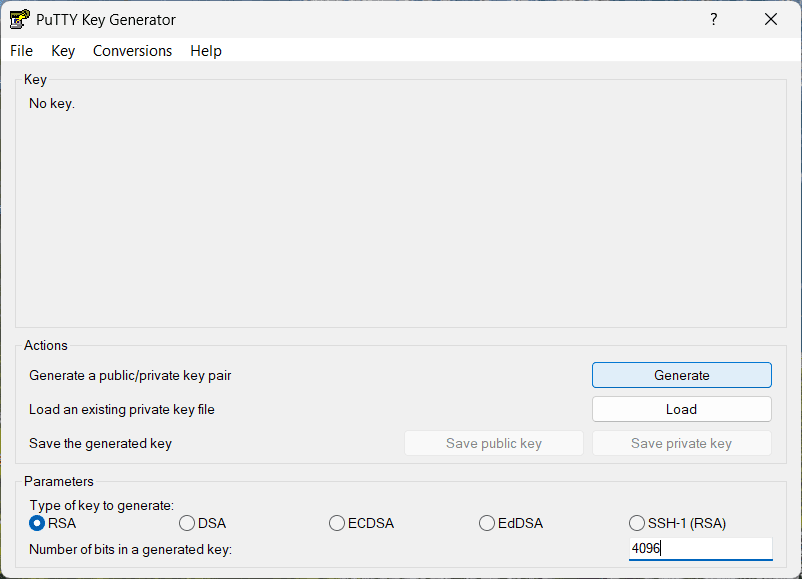Click the PuTTY Key Generator title bar icon
The height and width of the screenshot is (579, 802).
(20, 19)
